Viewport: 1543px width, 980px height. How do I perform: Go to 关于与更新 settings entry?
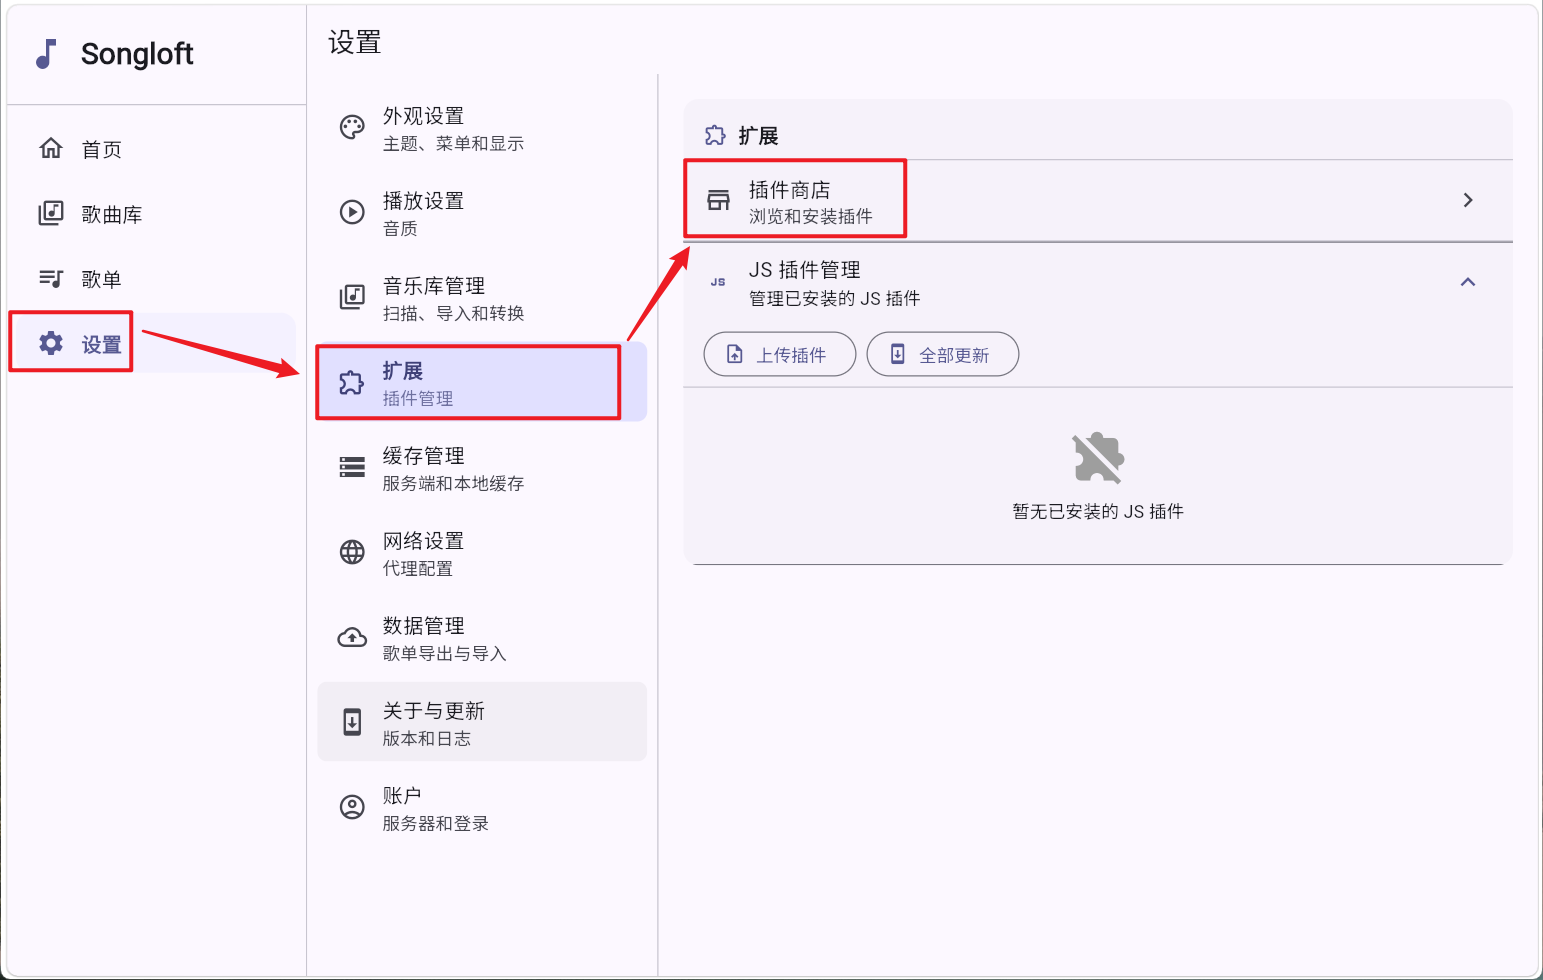pos(482,722)
